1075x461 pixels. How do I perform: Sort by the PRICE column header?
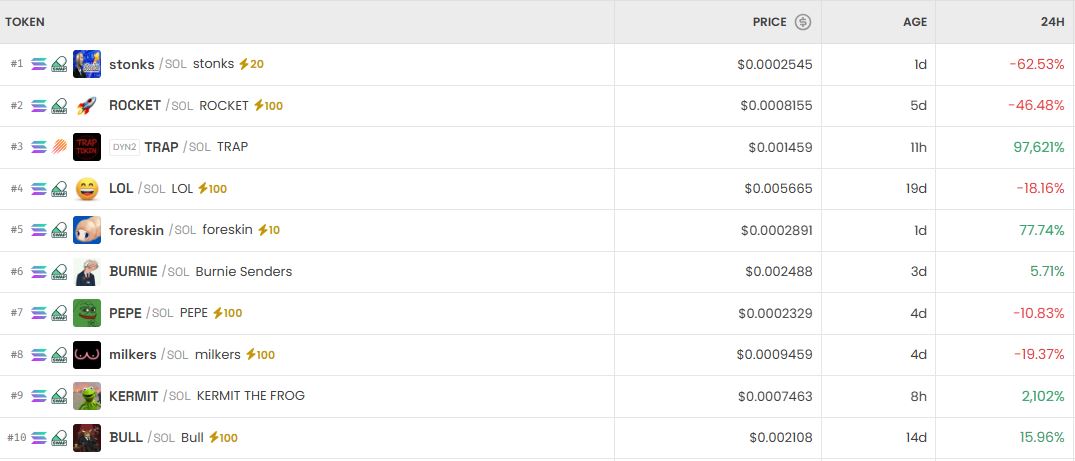(x=769, y=22)
